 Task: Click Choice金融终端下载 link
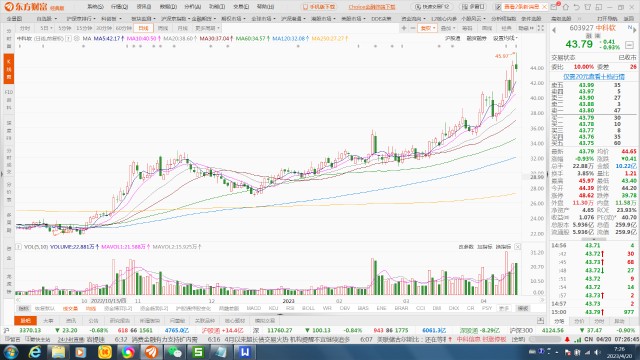tap(372, 7)
